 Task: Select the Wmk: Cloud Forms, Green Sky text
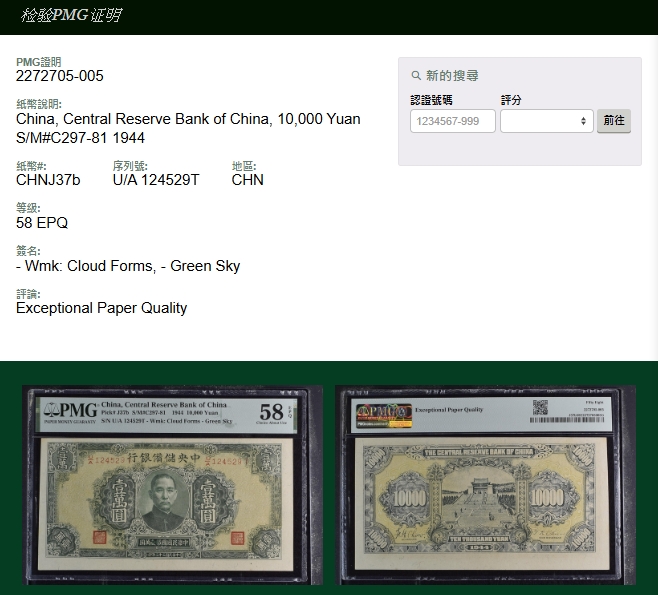click(x=128, y=266)
